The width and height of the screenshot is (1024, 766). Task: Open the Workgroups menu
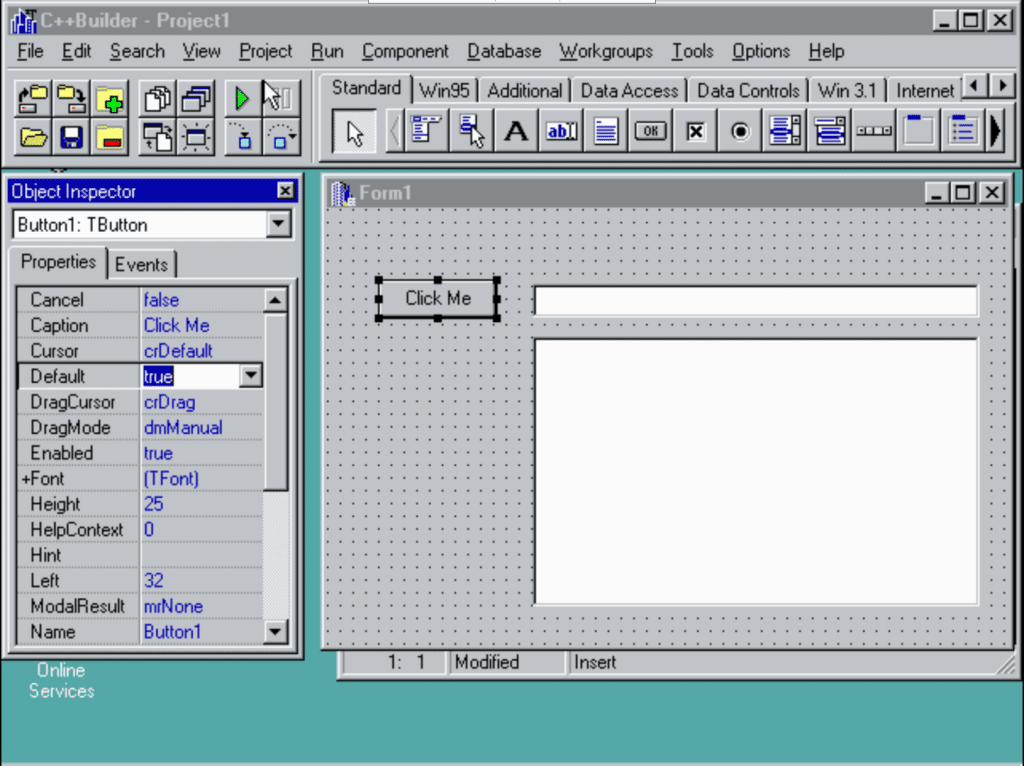point(606,51)
